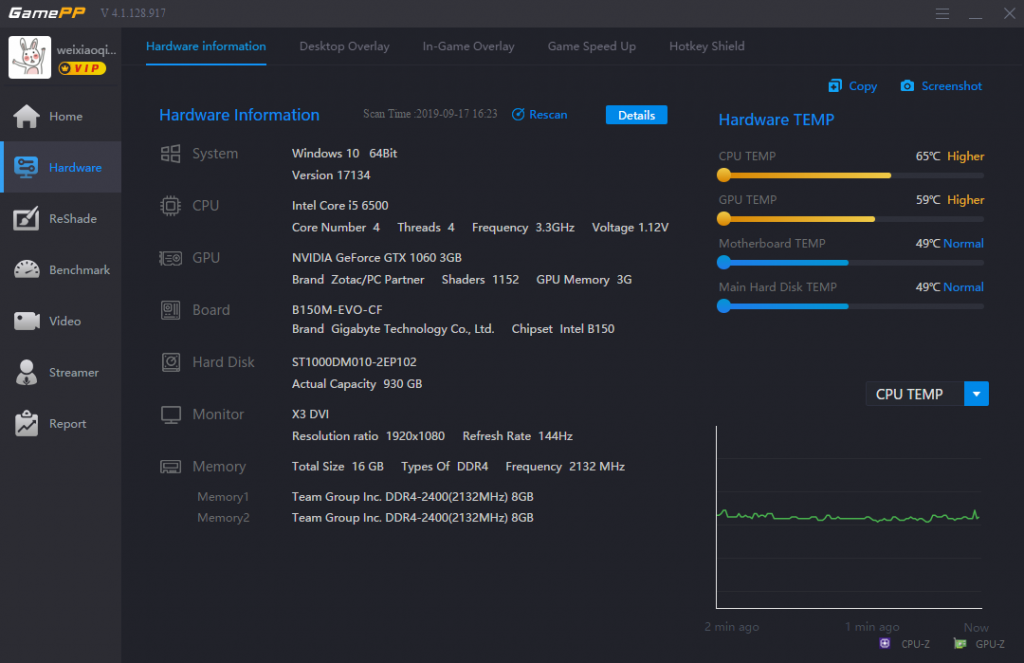This screenshot has width=1024, height=663.
Task: Select the Hardware sidebar icon
Action: coord(26,167)
